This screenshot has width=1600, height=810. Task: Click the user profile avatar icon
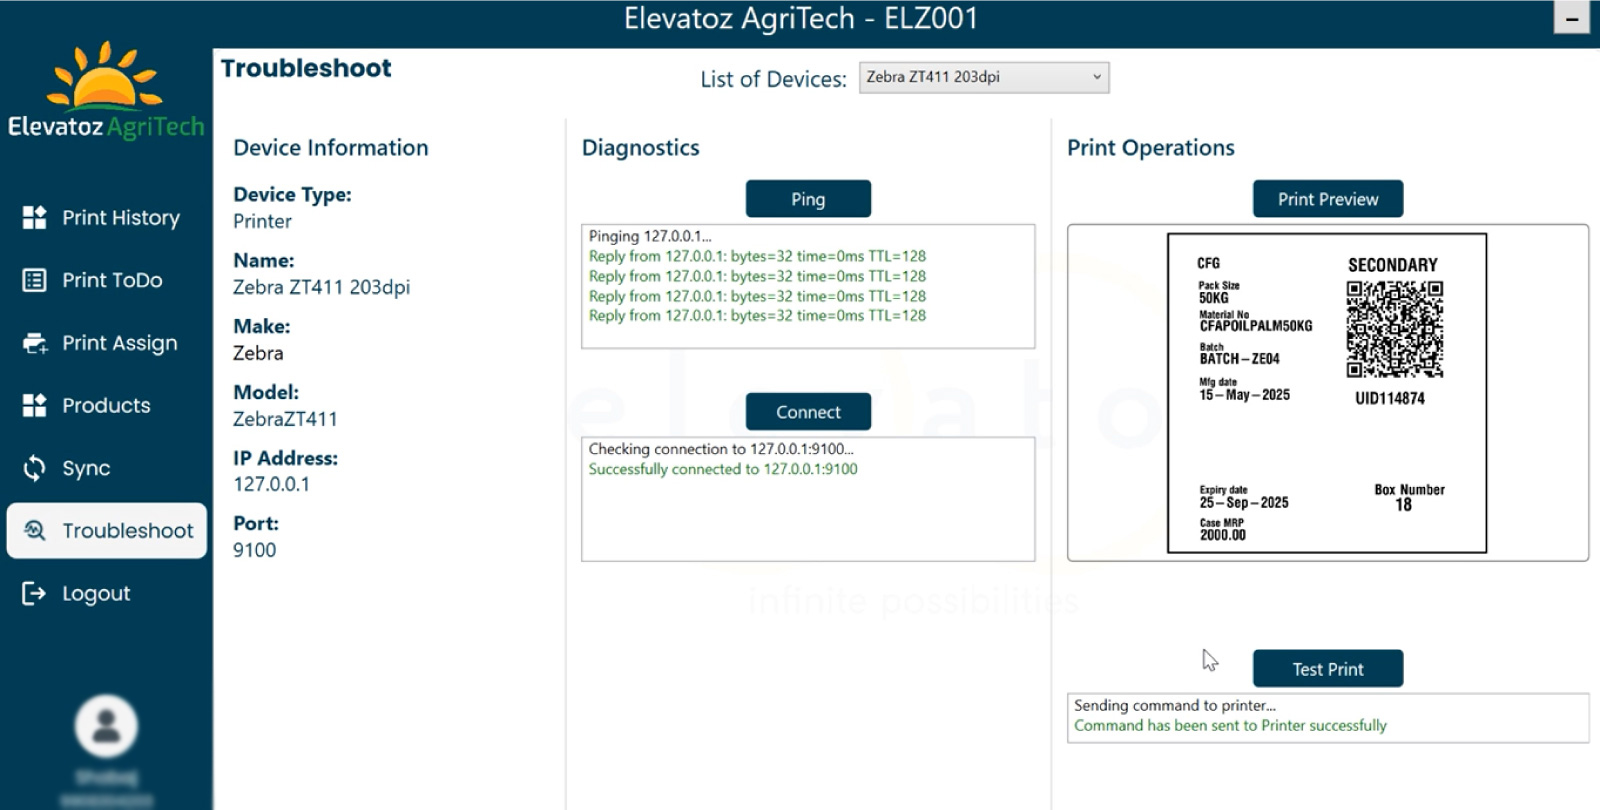point(106,726)
